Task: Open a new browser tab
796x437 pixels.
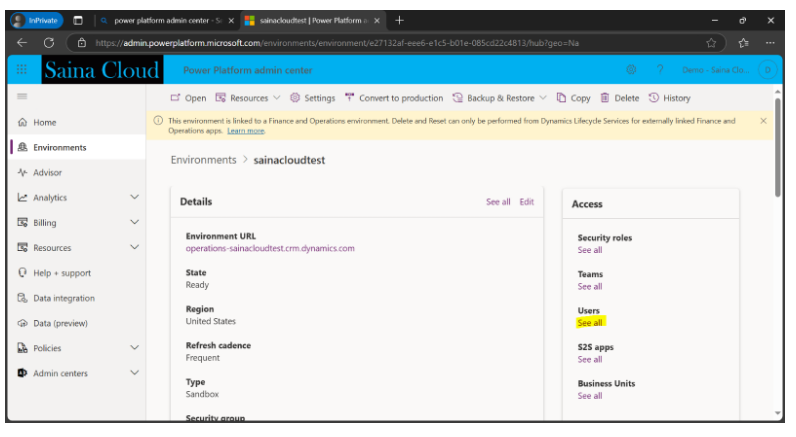Action: click(400, 20)
